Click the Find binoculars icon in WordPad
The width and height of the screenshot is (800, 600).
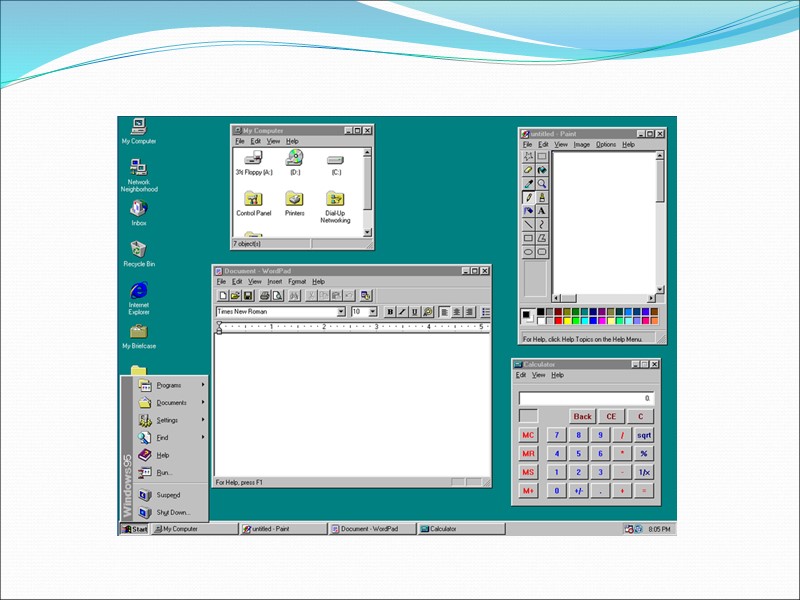click(294, 295)
